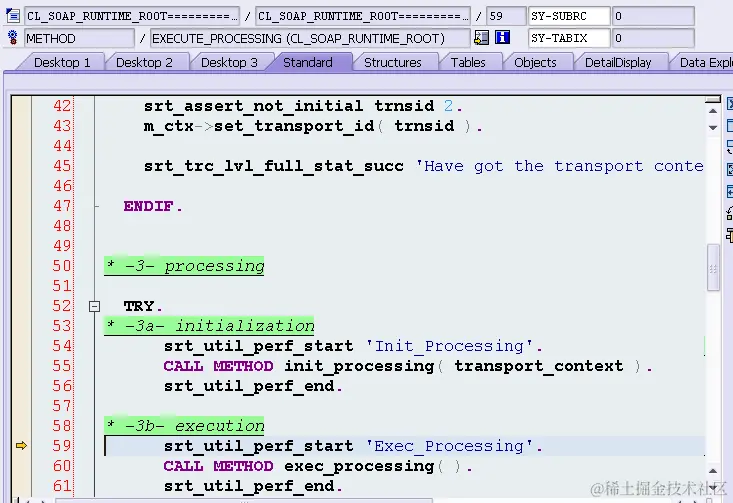Screen dimensions: 733x503
Task: Click the METHOD event type field
Action: pyautogui.click(x=79, y=38)
